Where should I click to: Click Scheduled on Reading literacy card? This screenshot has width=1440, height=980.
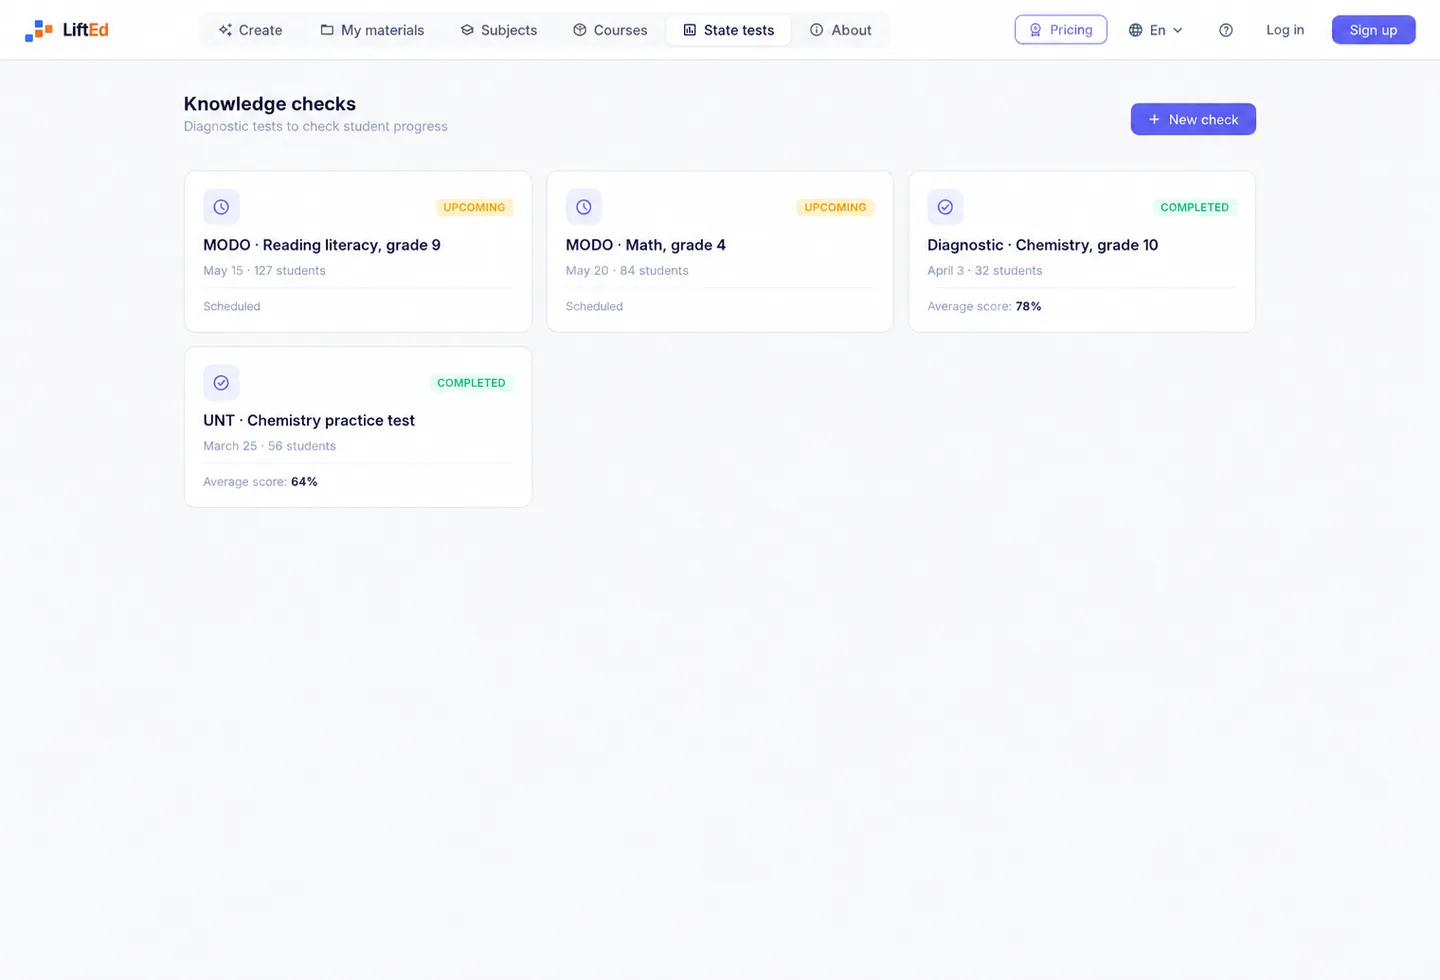click(231, 306)
